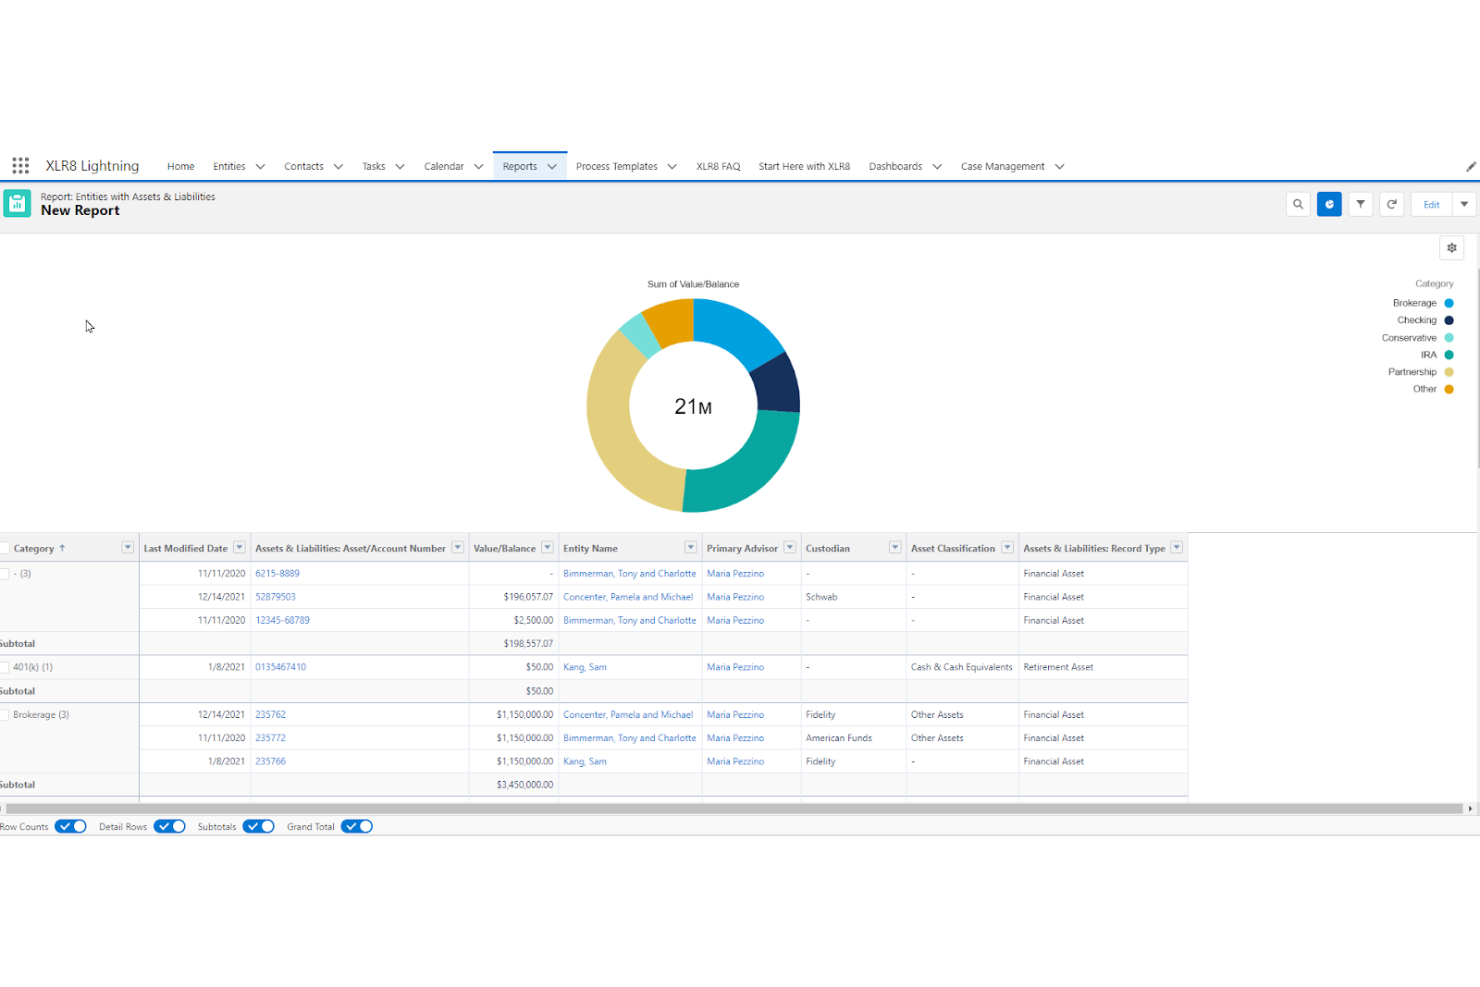
Task: Open Last Modified Date column menu
Action: click(x=239, y=547)
